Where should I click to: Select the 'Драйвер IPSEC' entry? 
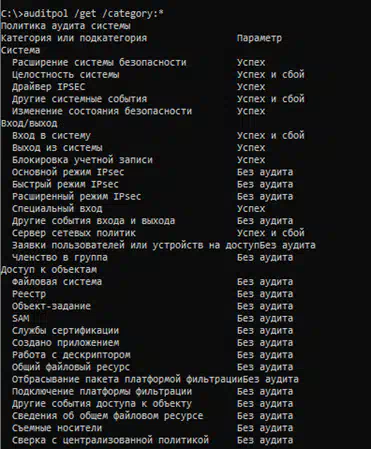click(49, 87)
